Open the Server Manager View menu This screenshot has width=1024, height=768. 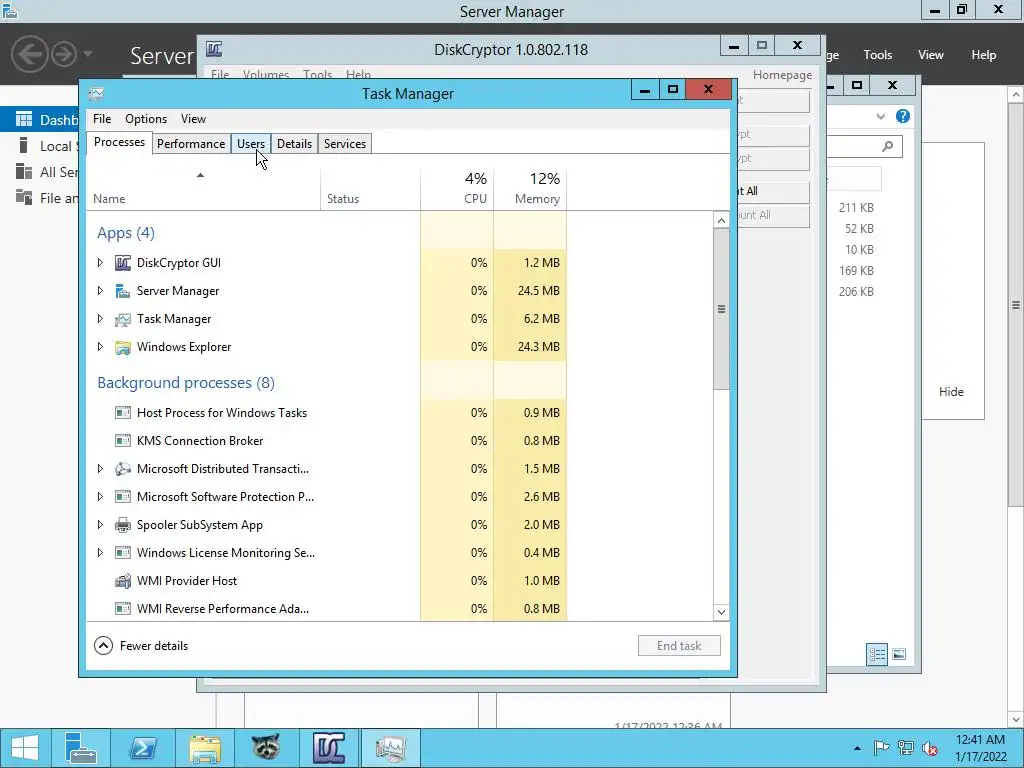tap(931, 55)
